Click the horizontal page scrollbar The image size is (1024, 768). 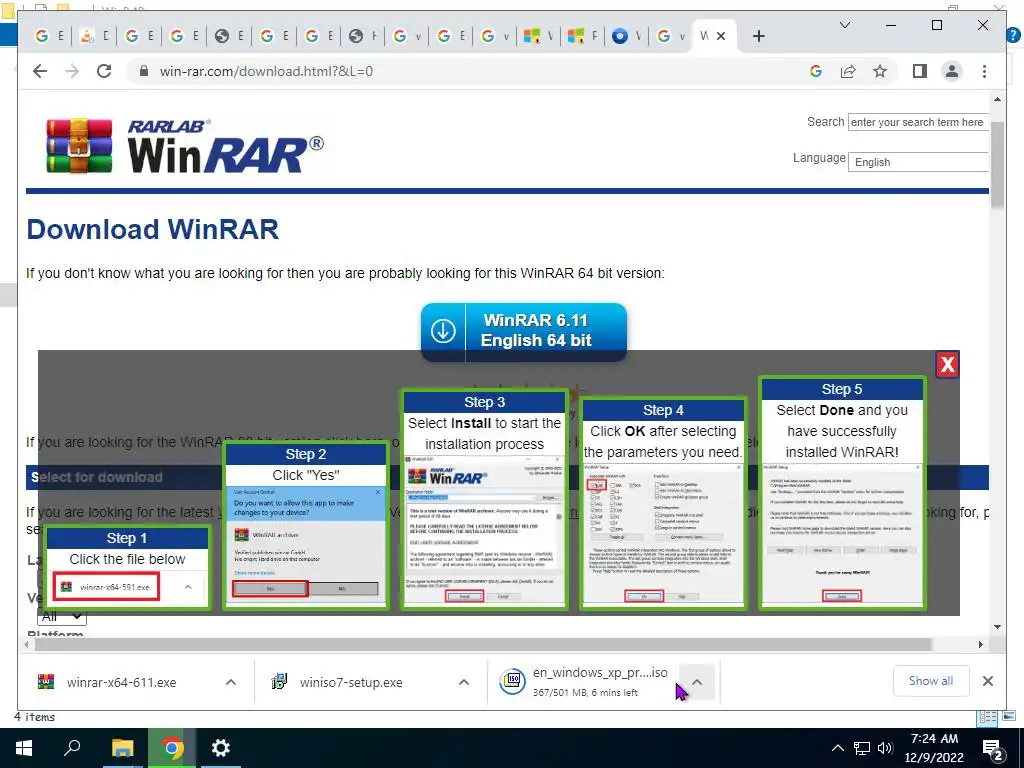coord(483,644)
